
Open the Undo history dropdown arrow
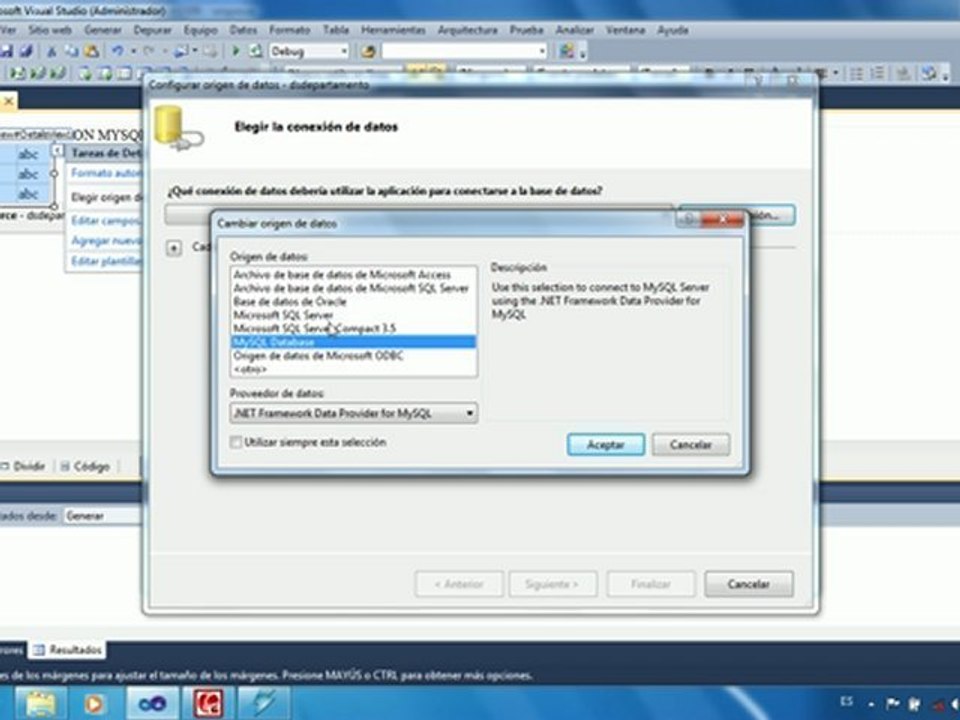tap(132, 51)
